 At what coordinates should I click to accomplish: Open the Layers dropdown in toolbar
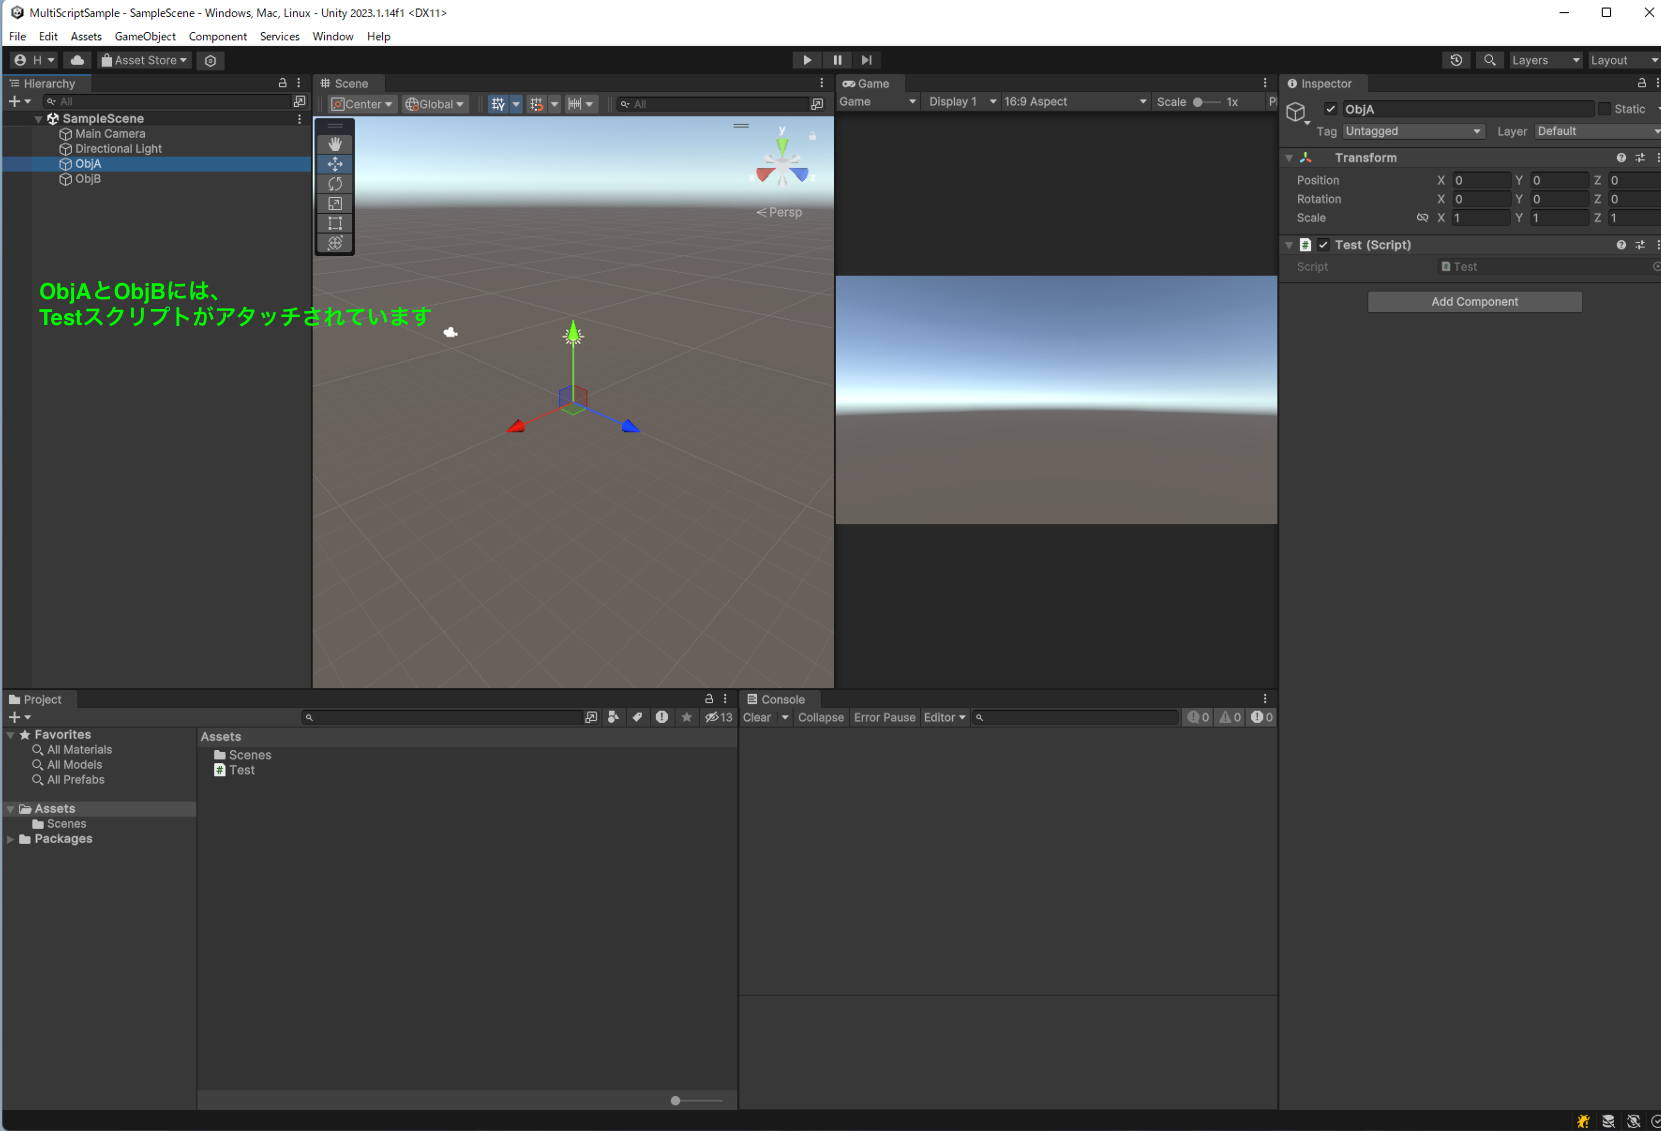click(x=1545, y=60)
